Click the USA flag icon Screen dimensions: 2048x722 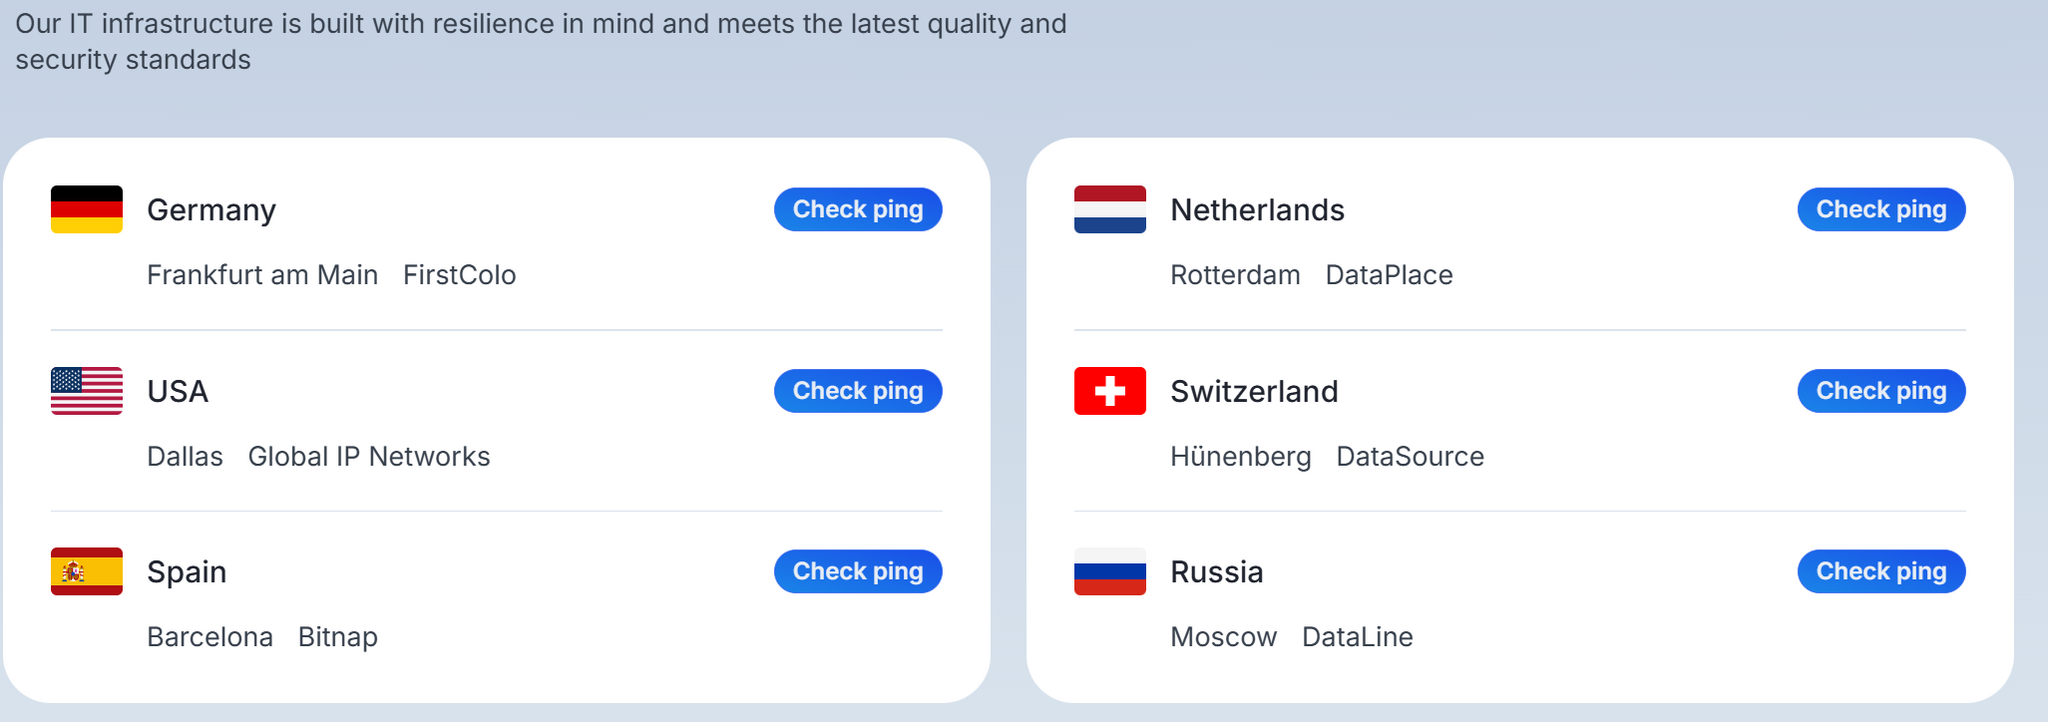pos(87,391)
